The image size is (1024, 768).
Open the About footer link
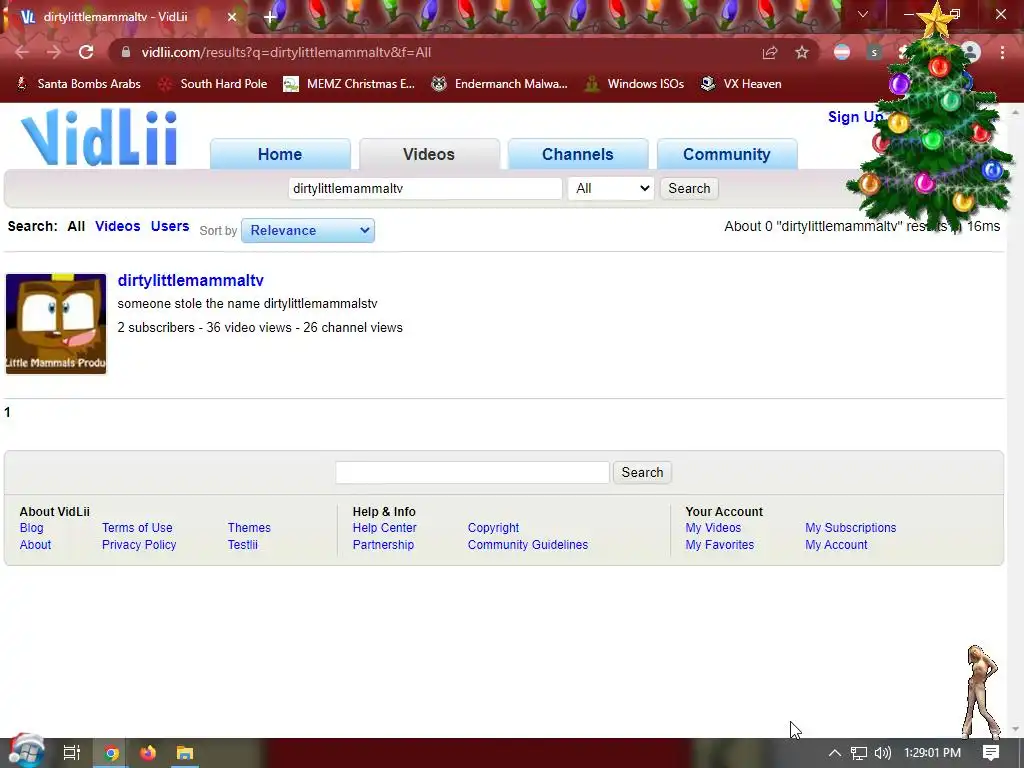[35, 545]
